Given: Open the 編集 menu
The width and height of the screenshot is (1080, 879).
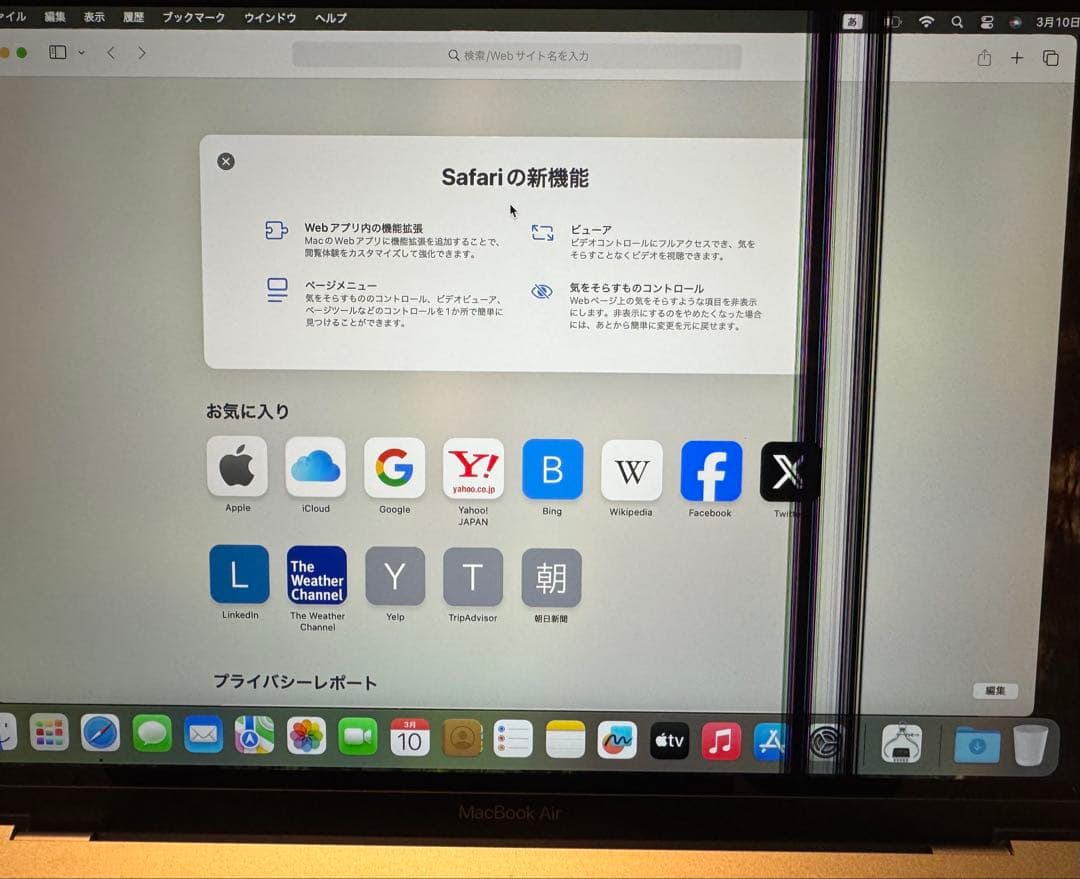Looking at the screenshot, I should tap(55, 17).
